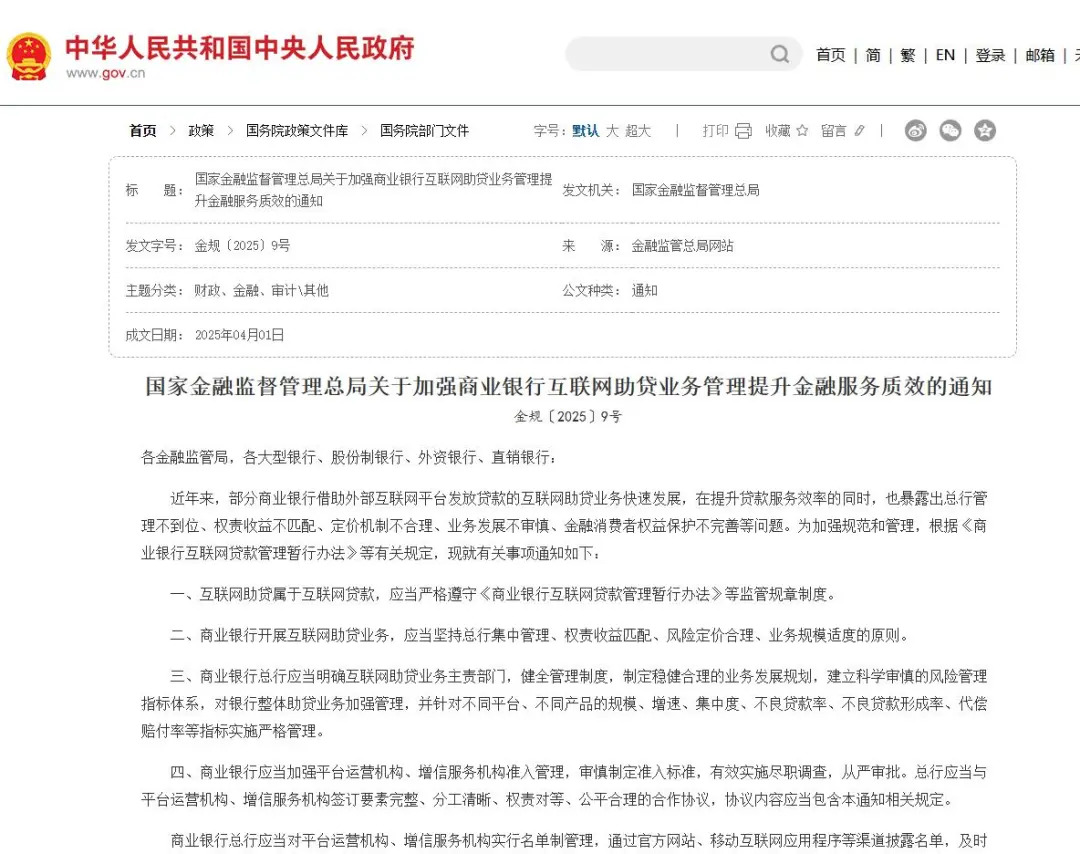Screen dimensions: 1080x854
Task: Click the favorite star outline icon
Action: (802, 131)
